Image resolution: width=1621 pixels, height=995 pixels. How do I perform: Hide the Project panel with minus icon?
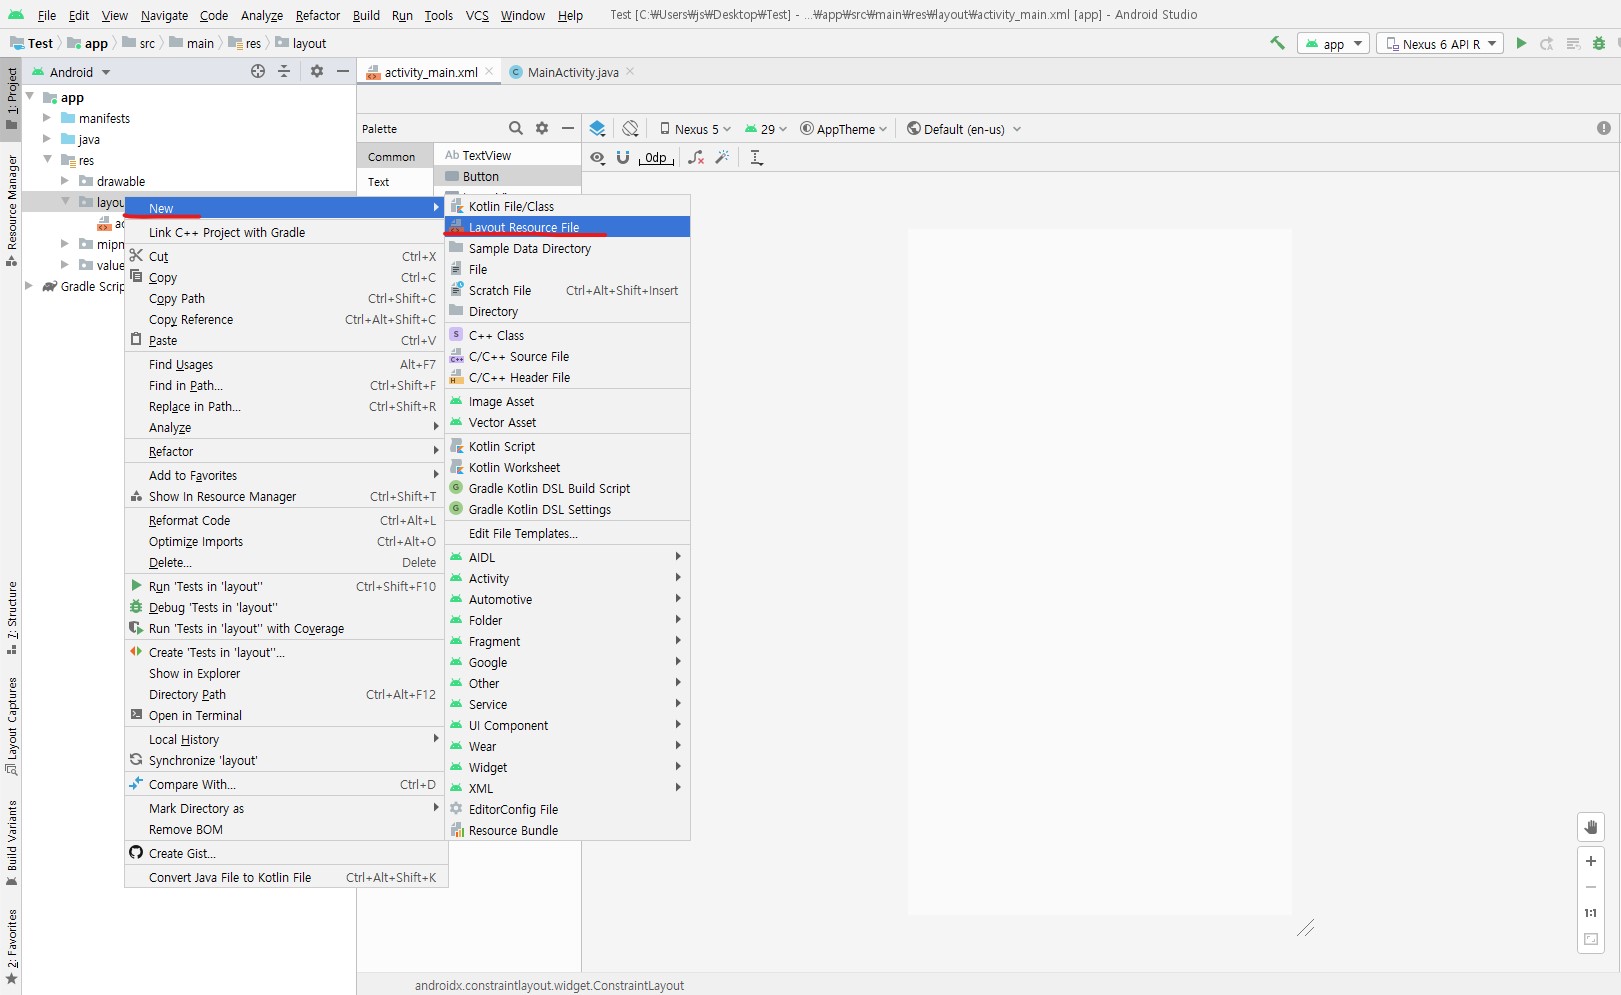pos(343,71)
